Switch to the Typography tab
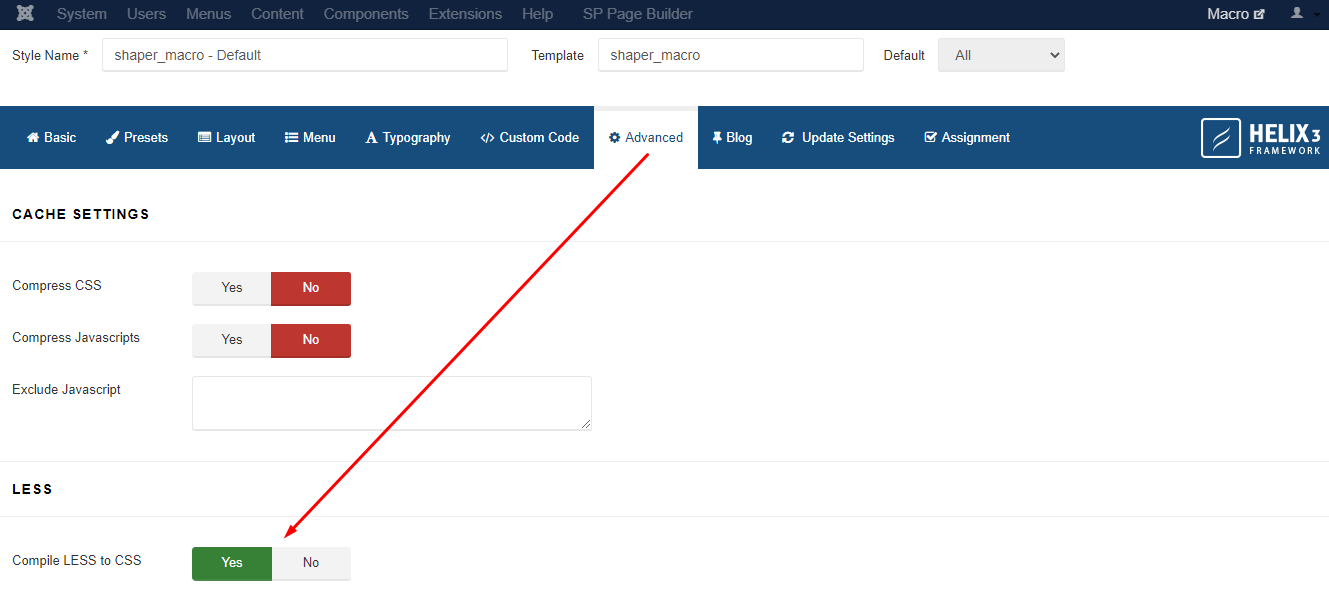This screenshot has height=600, width=1329. [408, 138]
